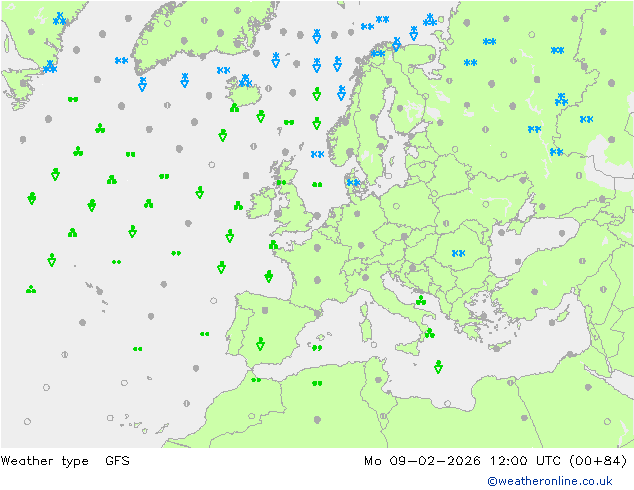Click the heavy snow symbol on northern Iceland
634x490 pixels.
pos(245,81)
